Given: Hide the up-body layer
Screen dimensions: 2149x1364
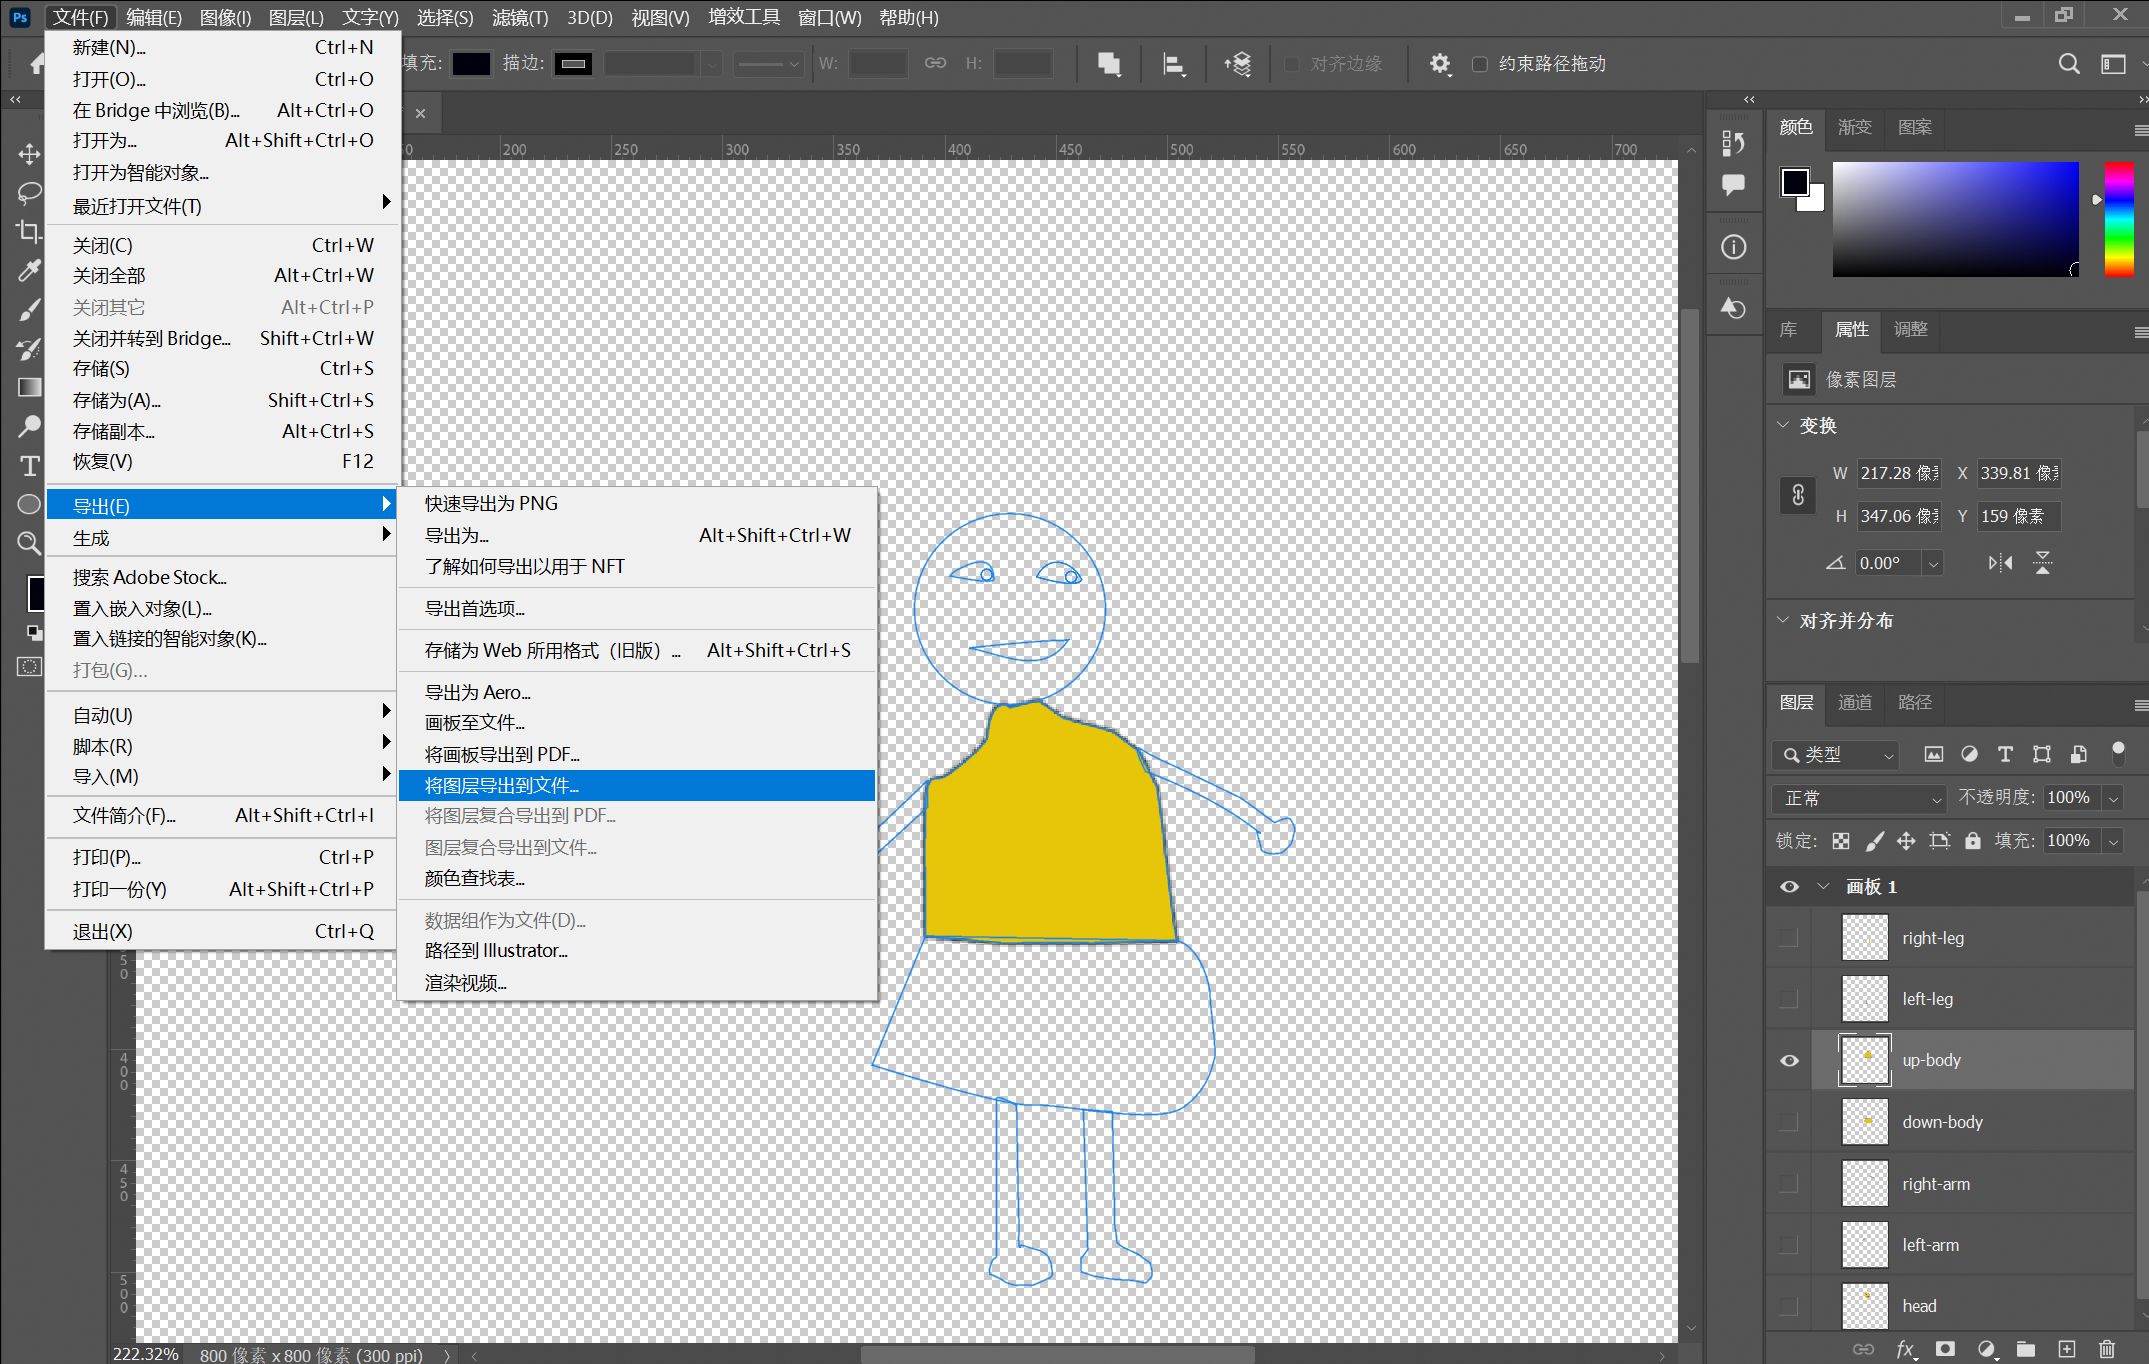Looking at the screenshot, I should pos(1789,1060).
